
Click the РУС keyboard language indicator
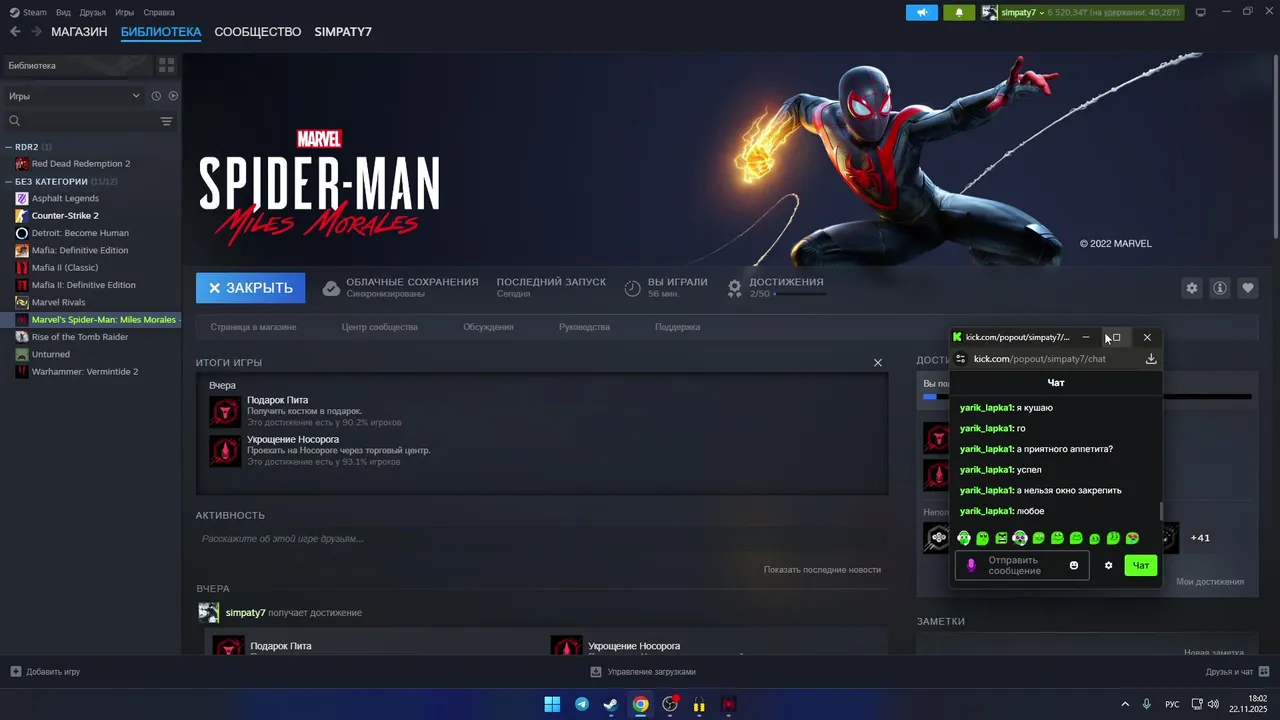tap(1172, 704)
